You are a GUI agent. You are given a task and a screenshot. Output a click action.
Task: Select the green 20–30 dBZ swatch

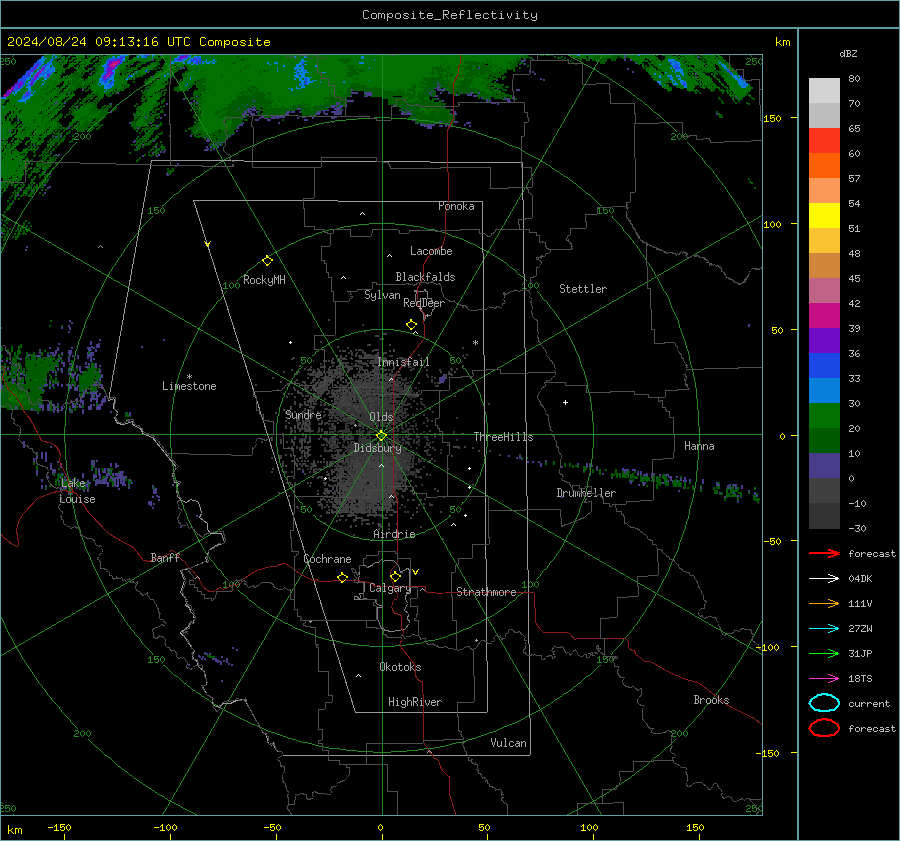click(x=824, y=416)
